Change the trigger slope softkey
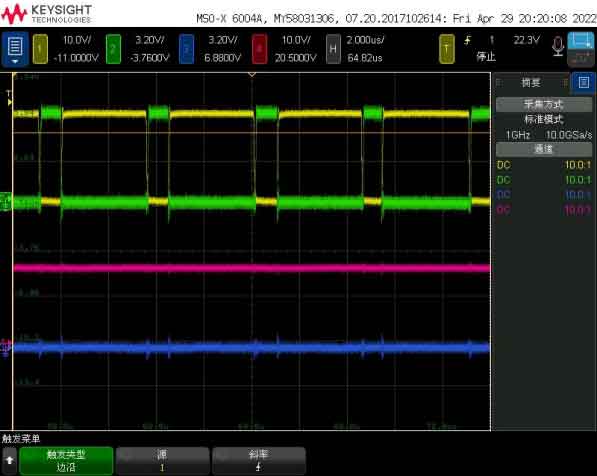Screen dimensions: 597x476 [259, 460]
